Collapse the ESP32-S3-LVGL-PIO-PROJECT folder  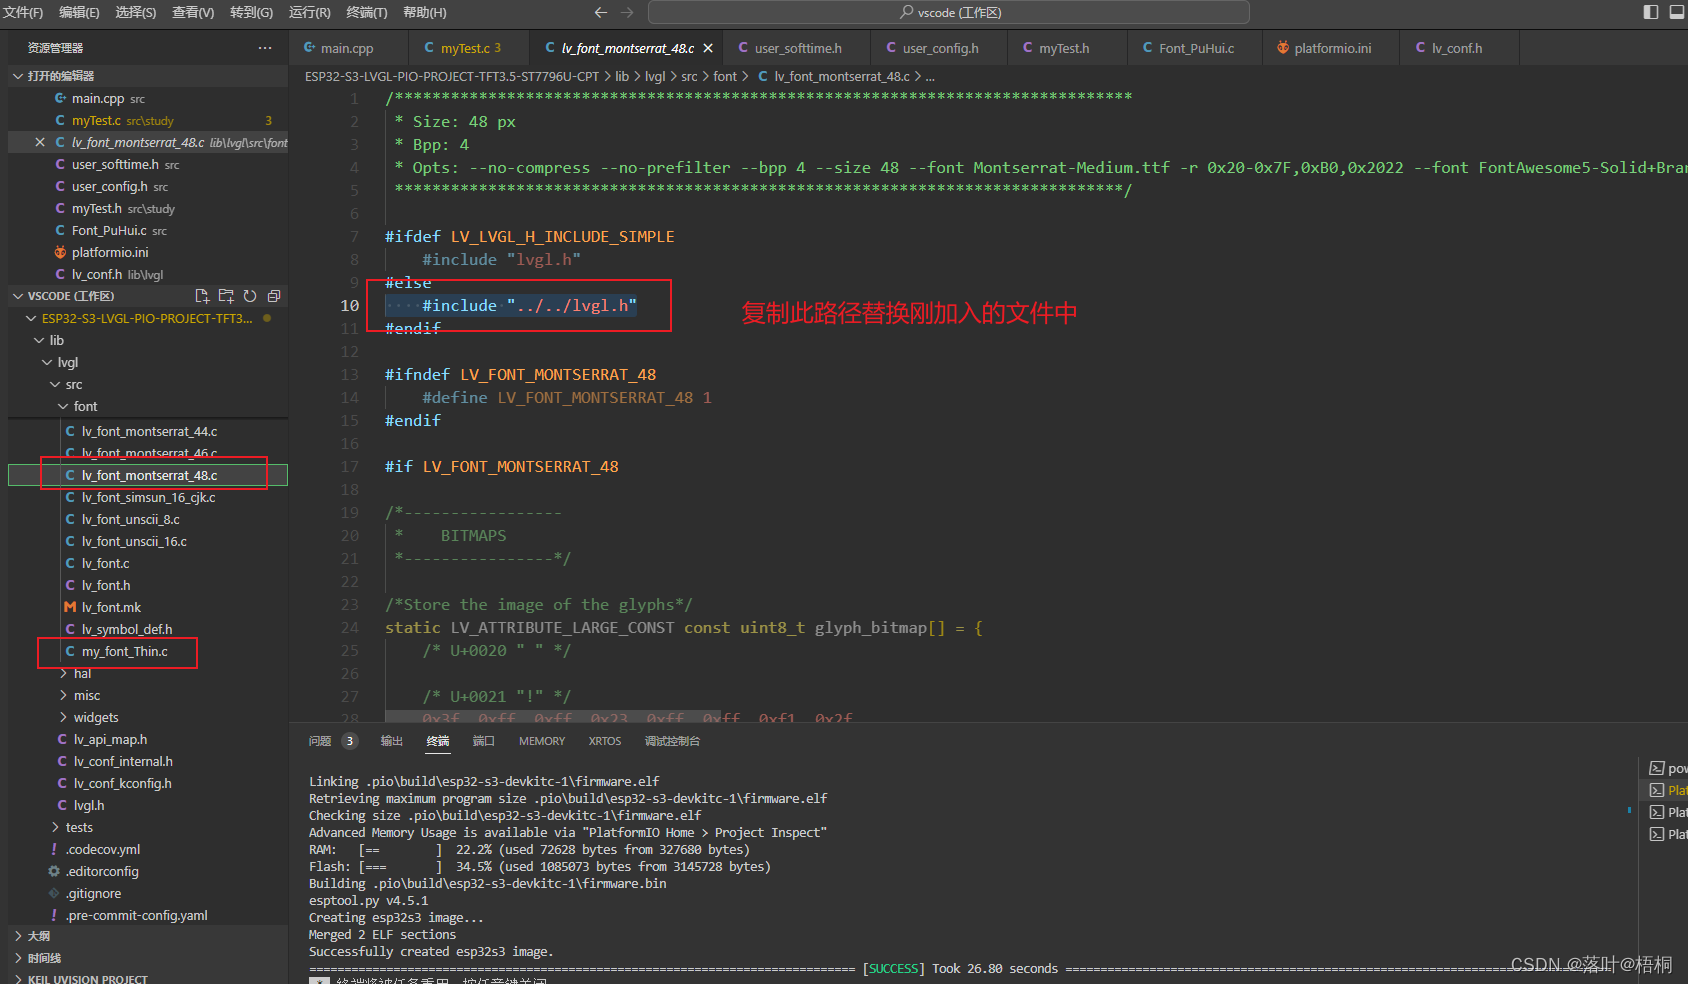point(148,318)
